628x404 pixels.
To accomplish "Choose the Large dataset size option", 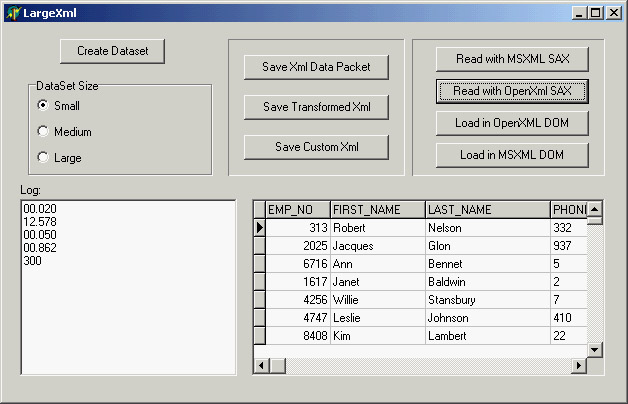I will pyautogui.click(x=43, y=157).
